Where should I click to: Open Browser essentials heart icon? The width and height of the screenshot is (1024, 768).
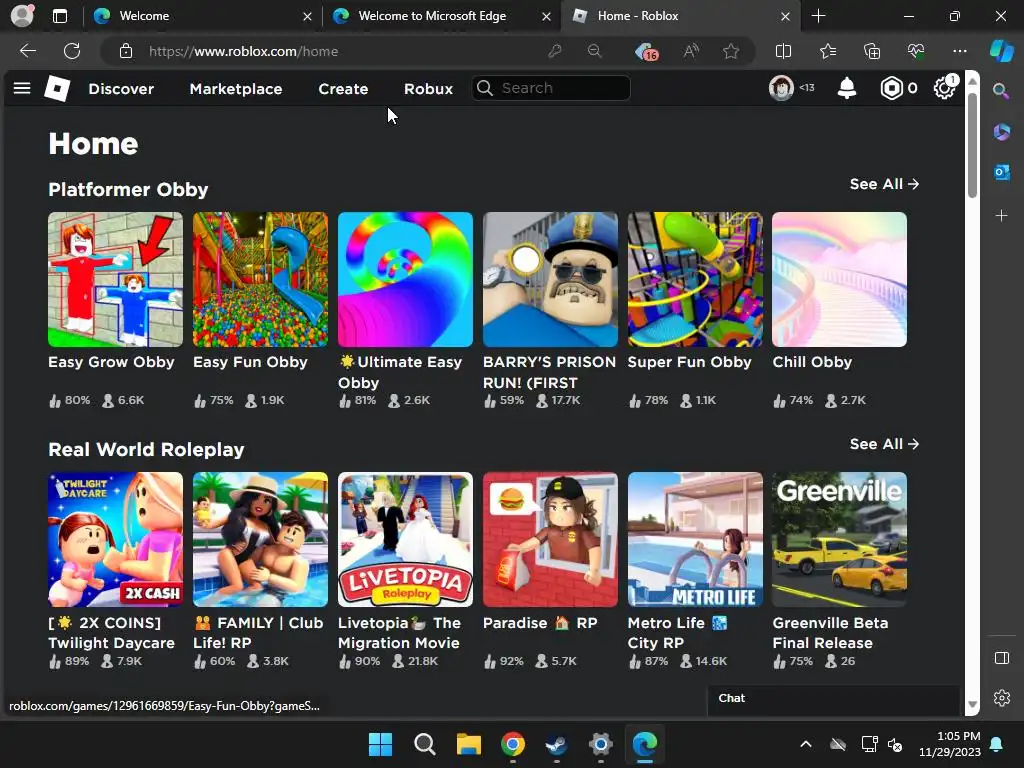point(916,51)
